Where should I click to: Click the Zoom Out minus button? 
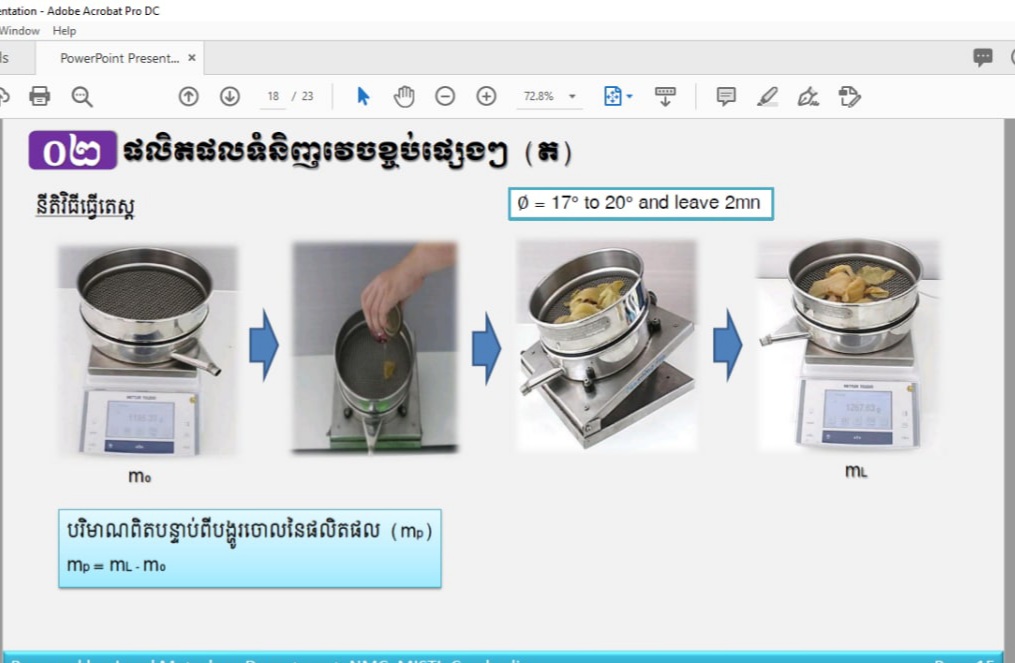tap(445, 96)
